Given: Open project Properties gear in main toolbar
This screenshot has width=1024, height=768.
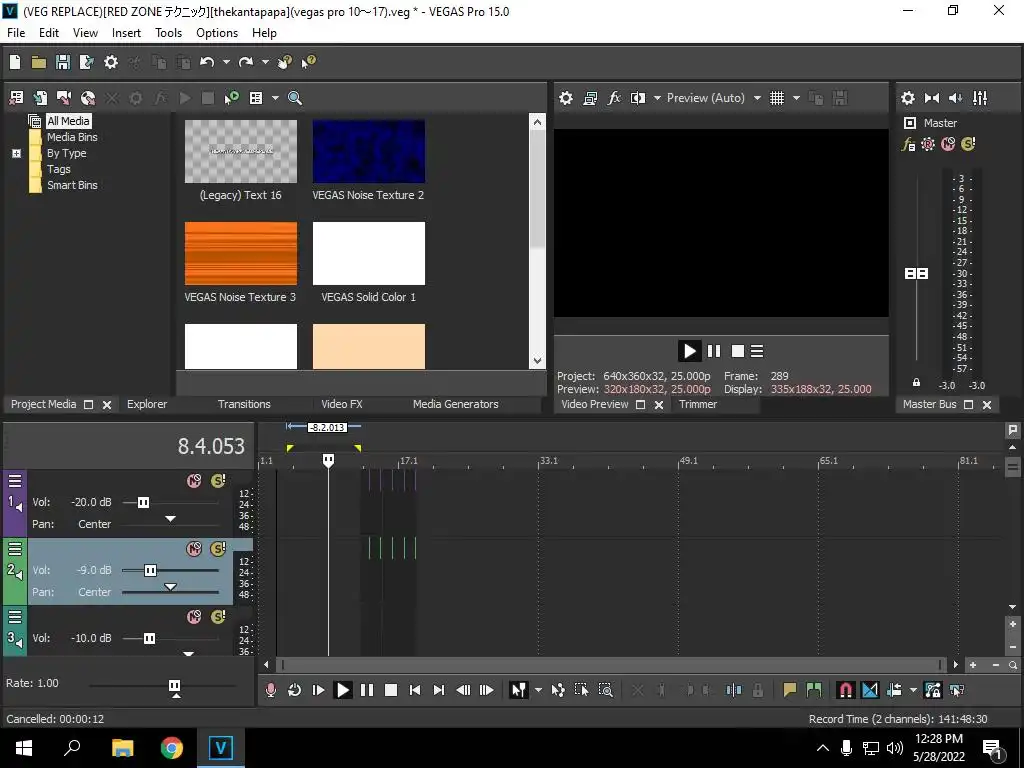Looking at the screenshot, I should tap(111, 62).
